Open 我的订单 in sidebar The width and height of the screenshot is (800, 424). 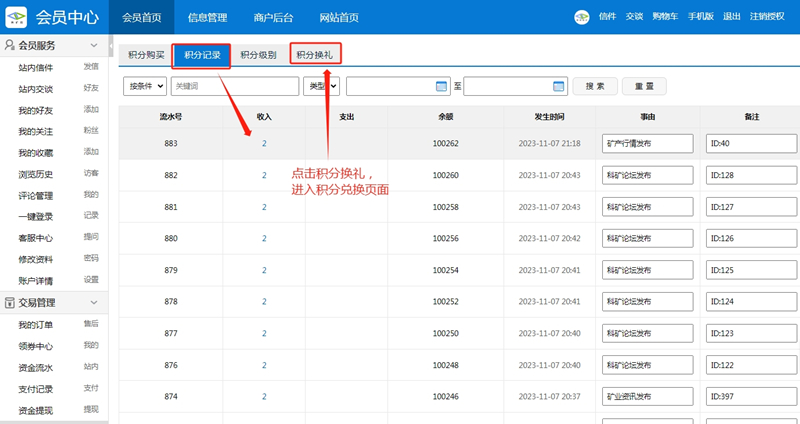[36, 325]
